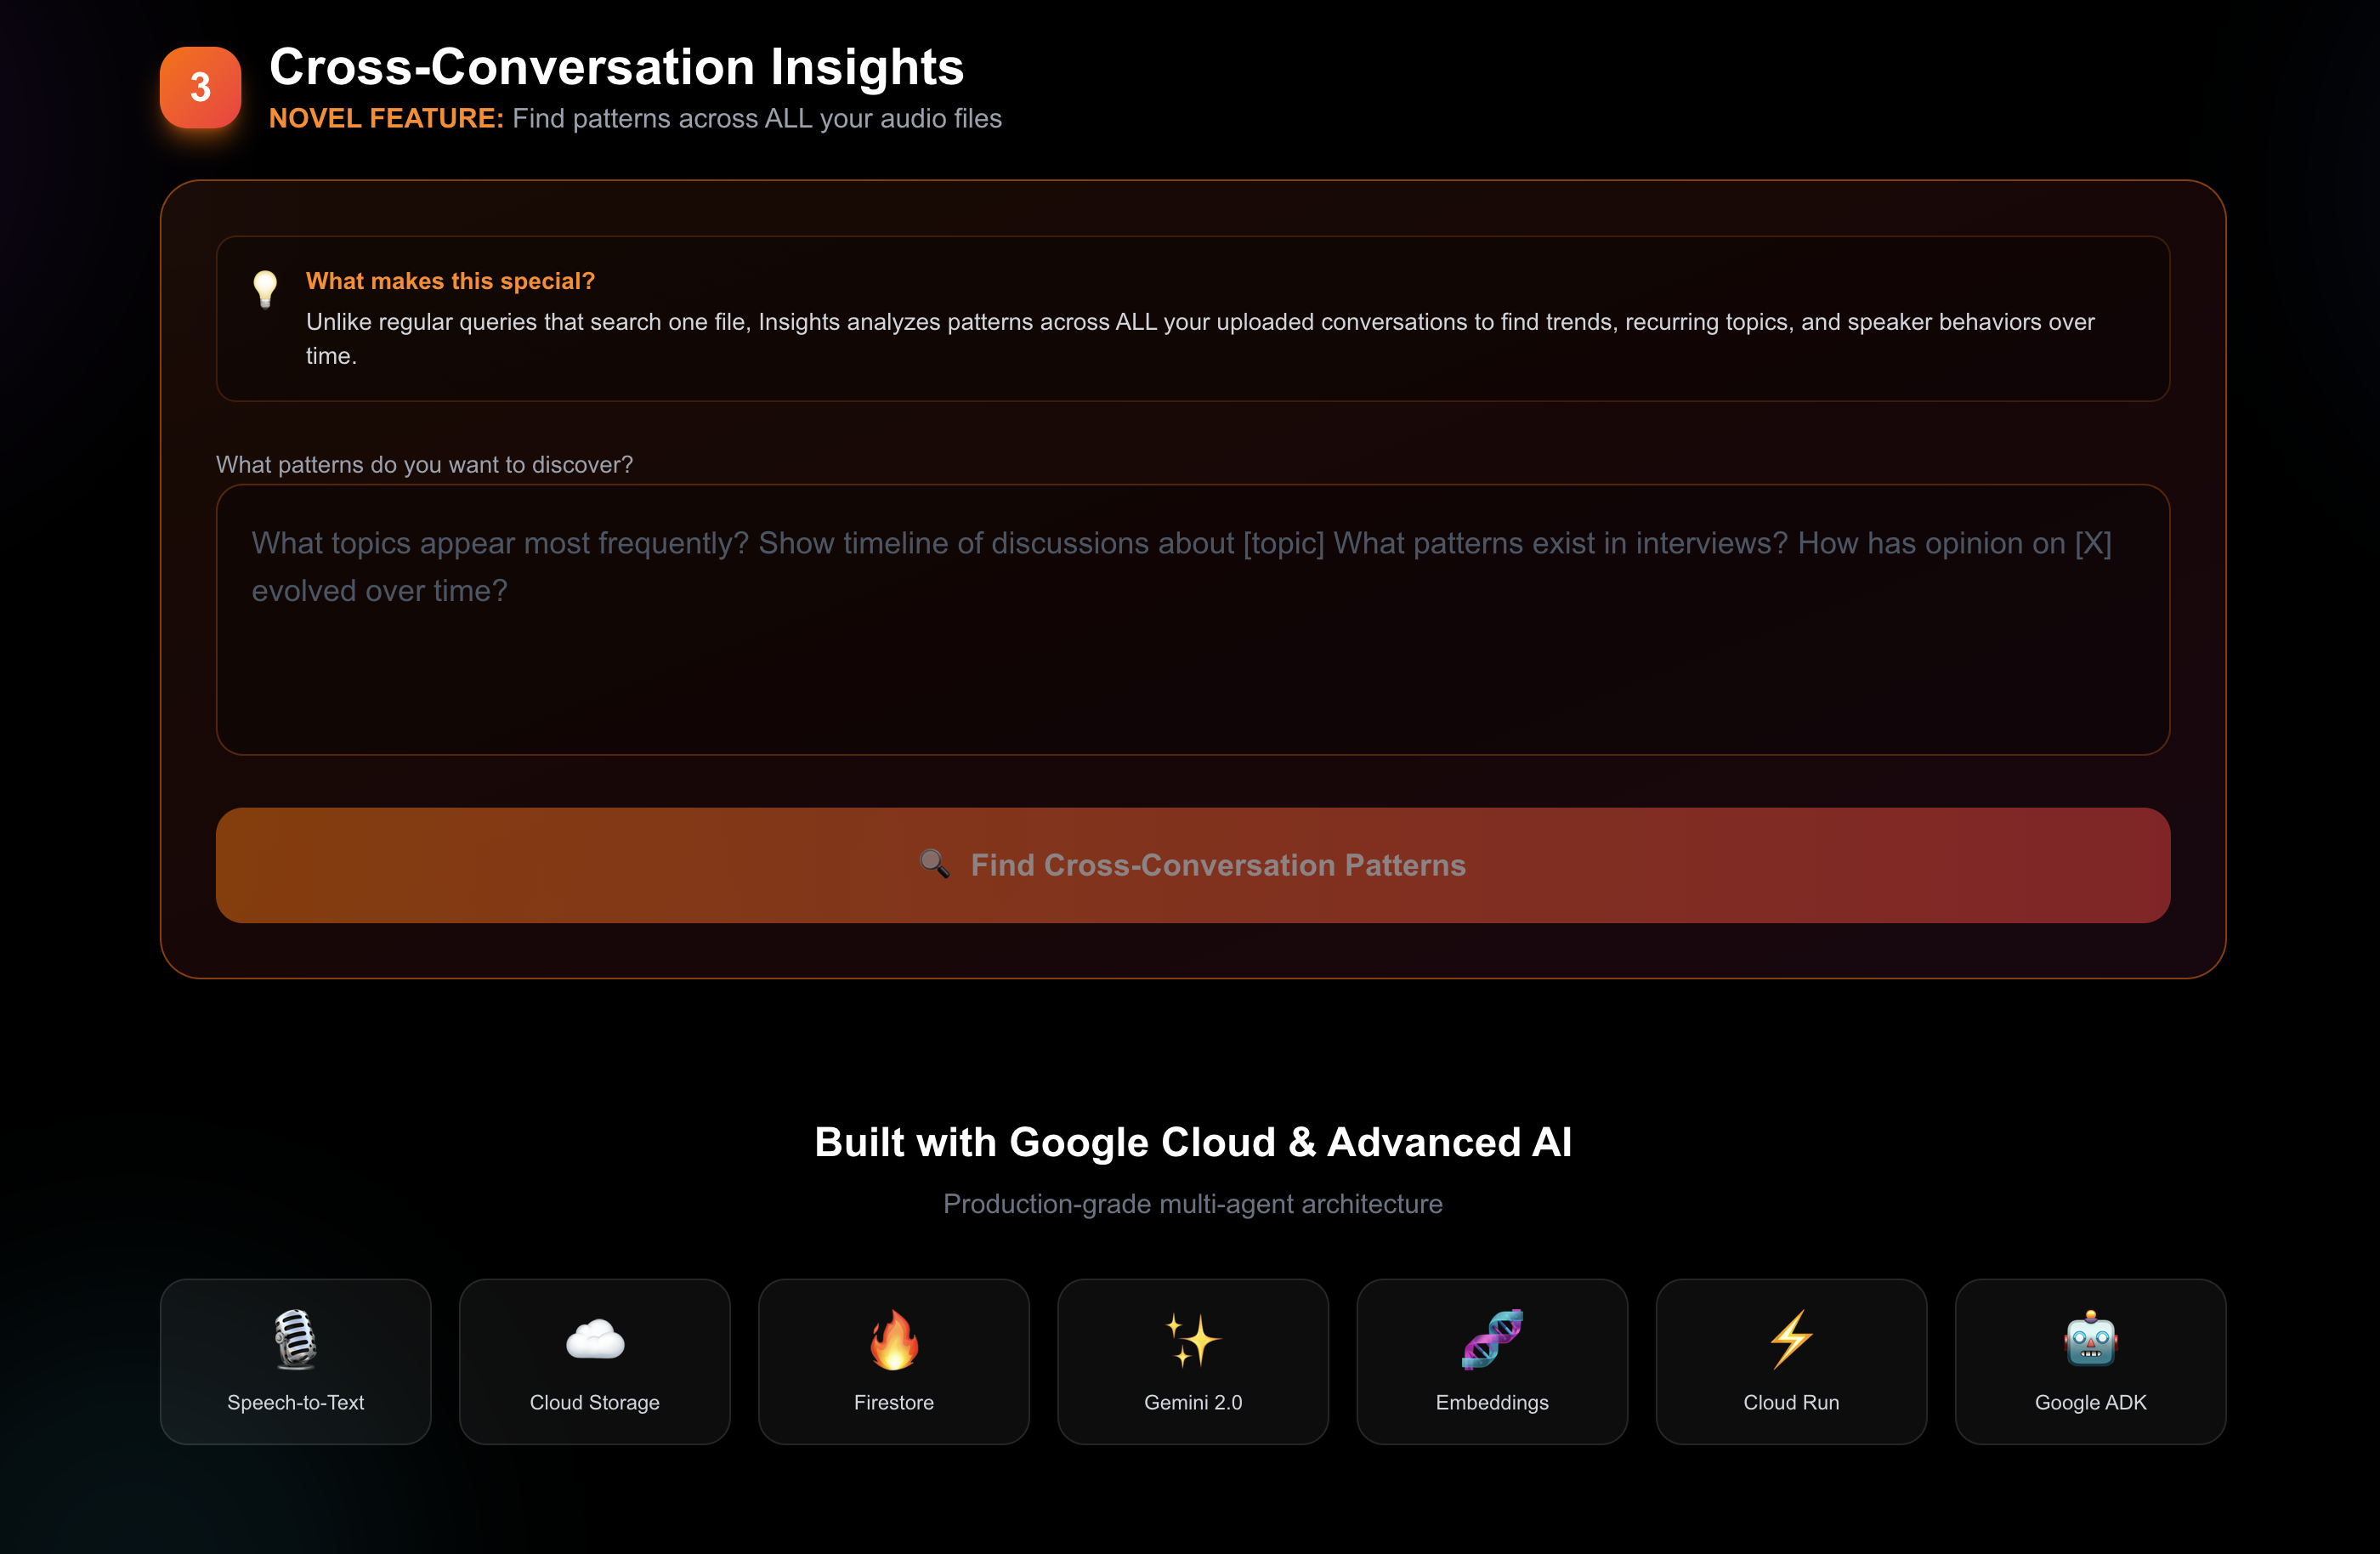Select the Firestore card label
Screen dimensions: 2380x1554
point(893,1402)
